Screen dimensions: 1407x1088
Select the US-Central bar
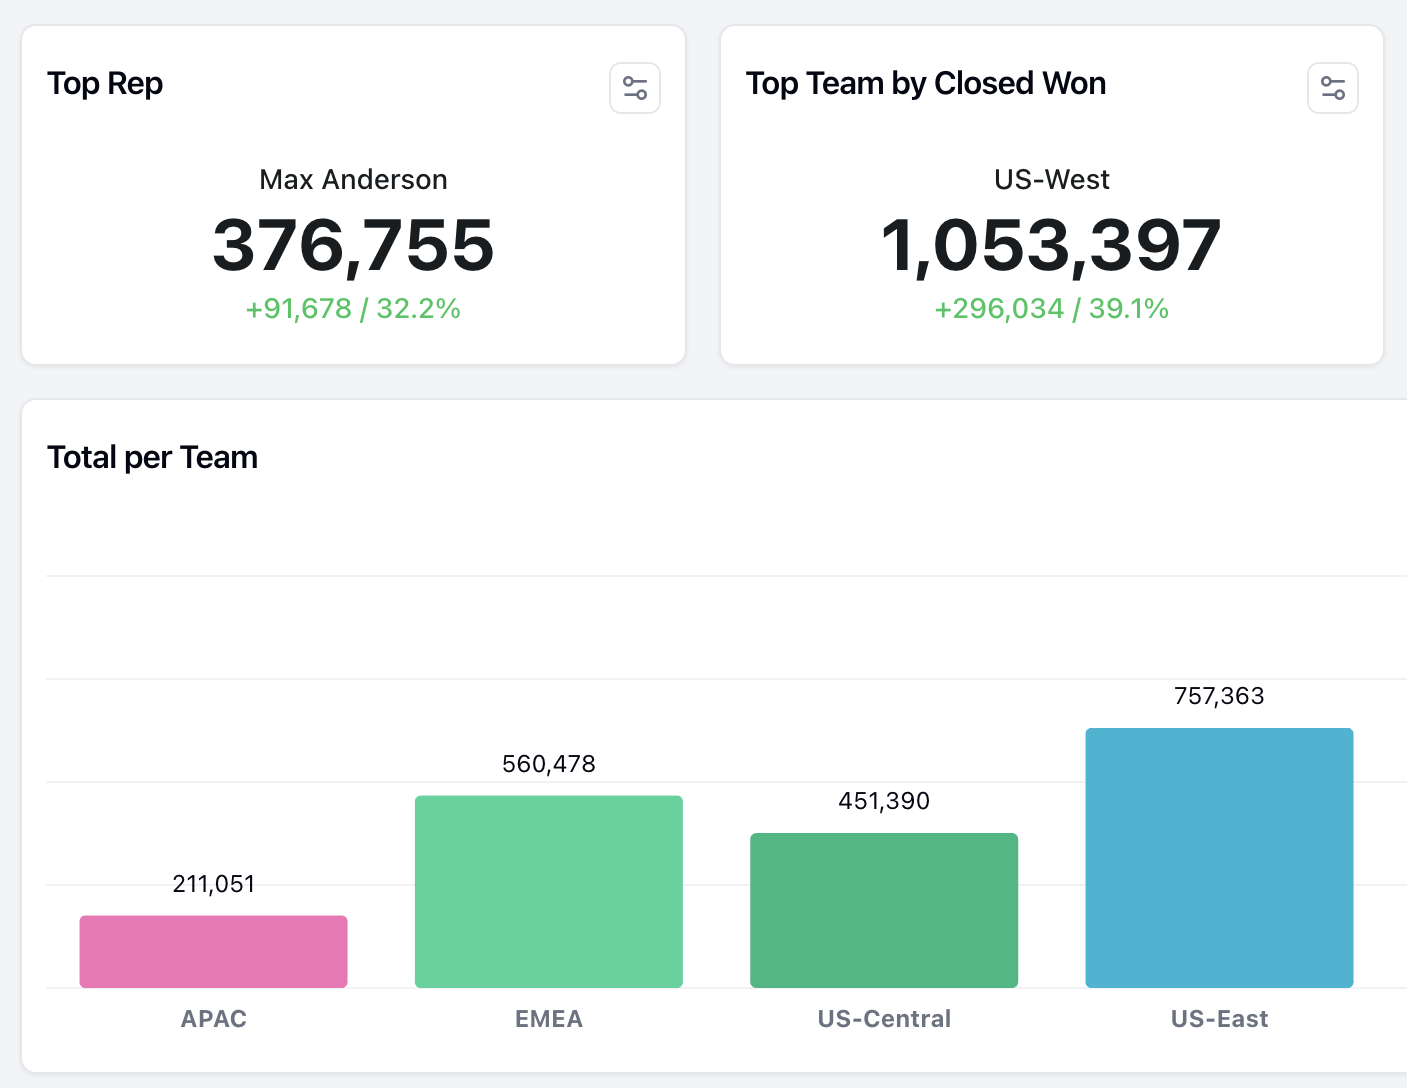coord(883,910)
